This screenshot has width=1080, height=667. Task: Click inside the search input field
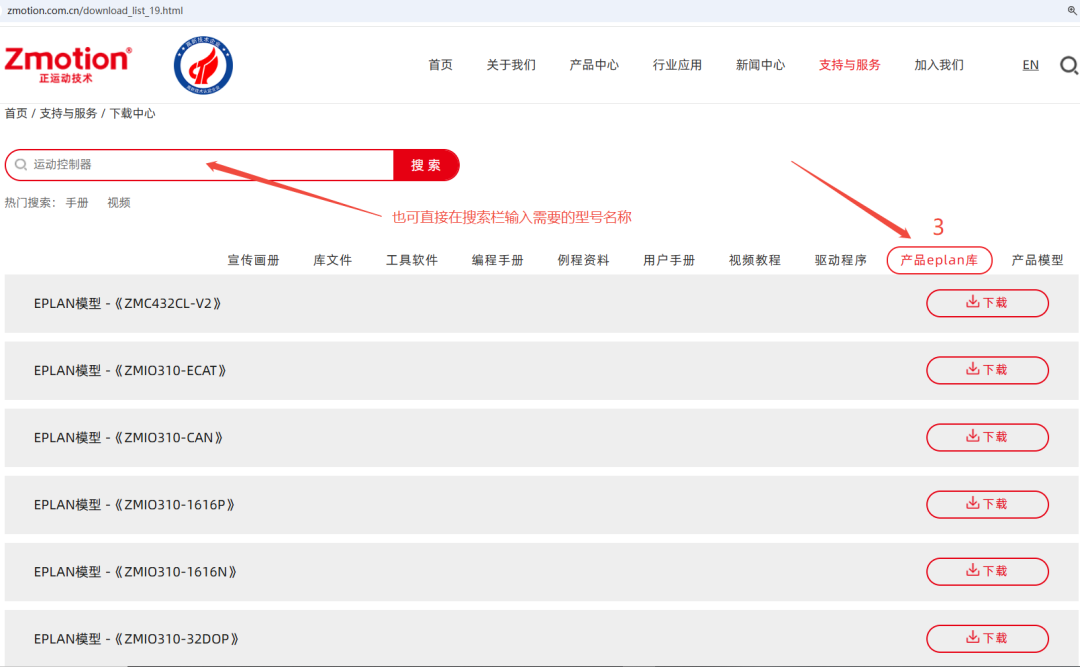[x=200, y=164]
